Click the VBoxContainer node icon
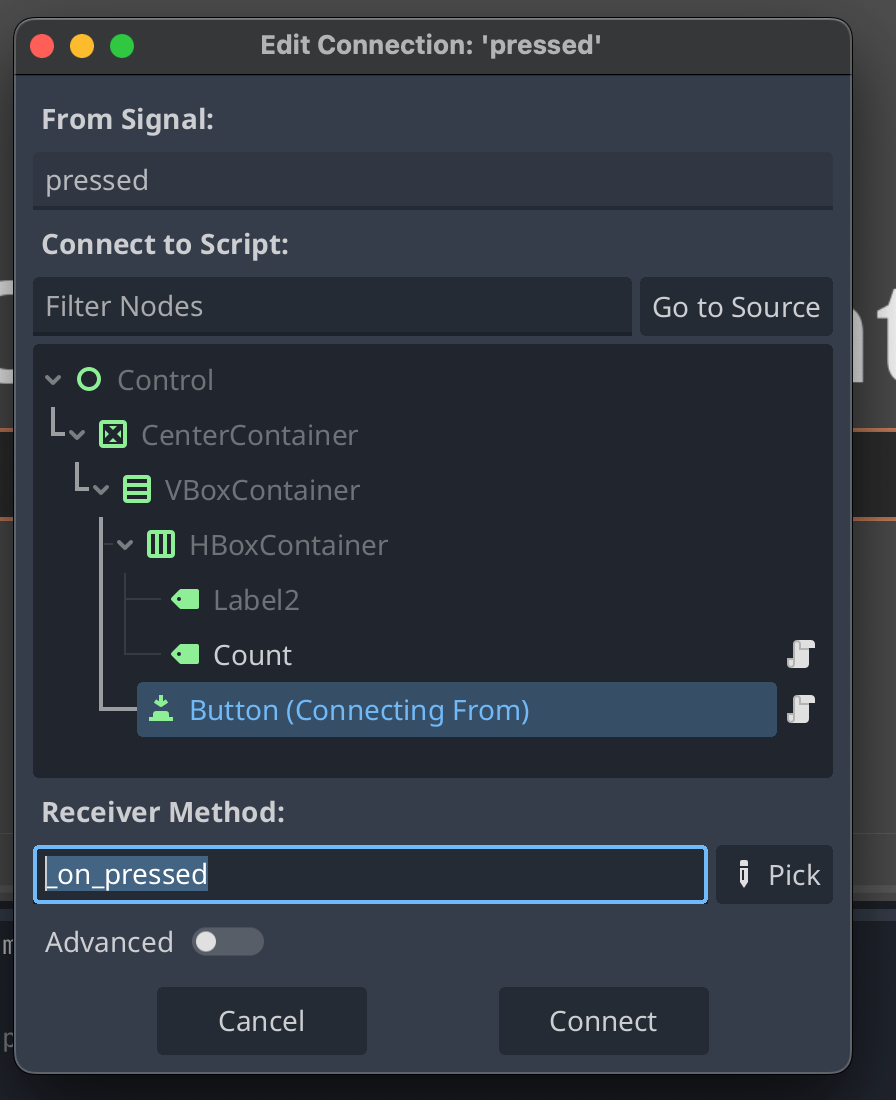This screenshot has width=896, height=1100. [x=137, y=490]
